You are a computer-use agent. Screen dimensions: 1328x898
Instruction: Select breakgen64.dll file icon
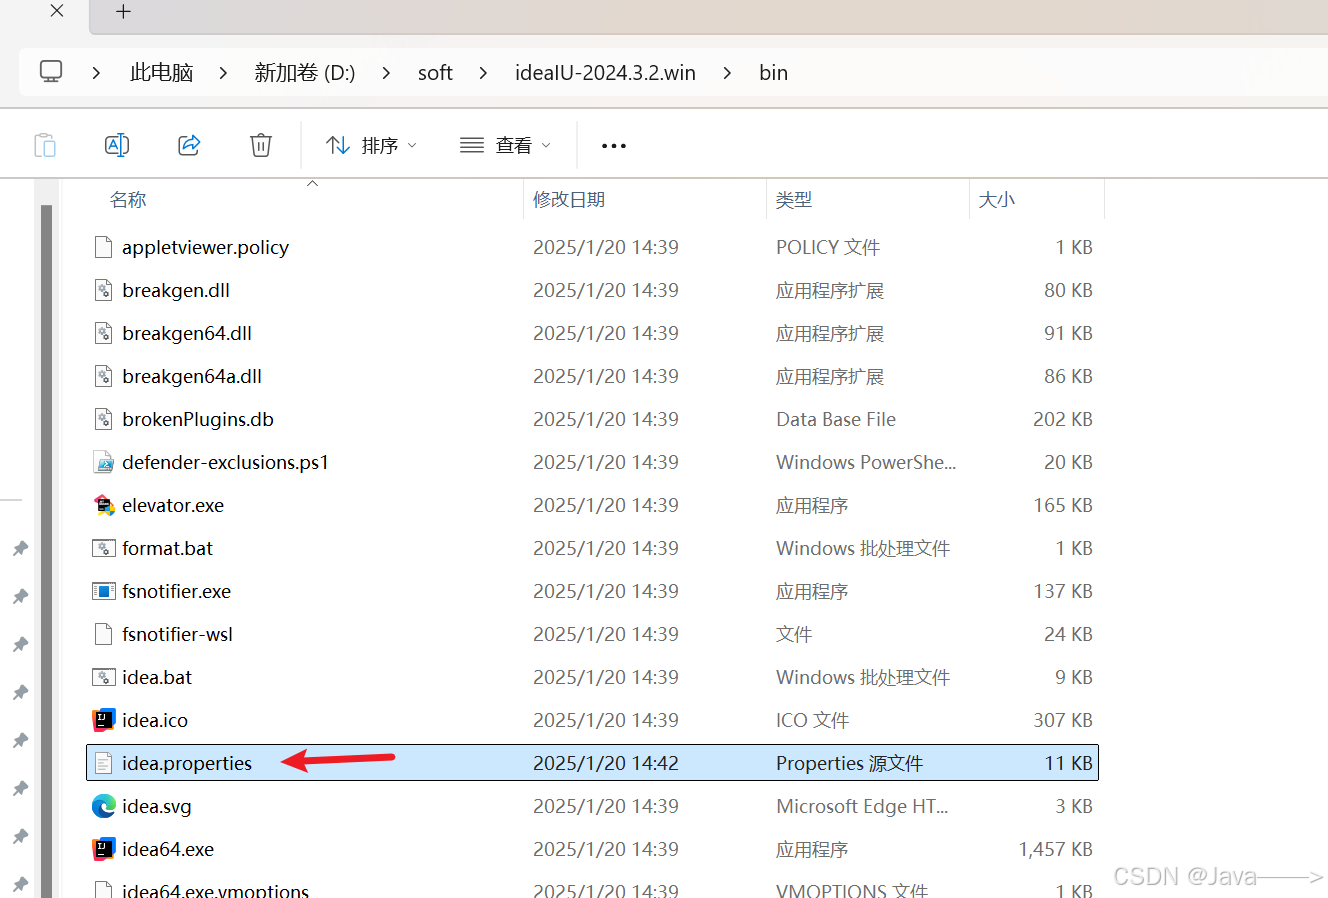[103, 333]
